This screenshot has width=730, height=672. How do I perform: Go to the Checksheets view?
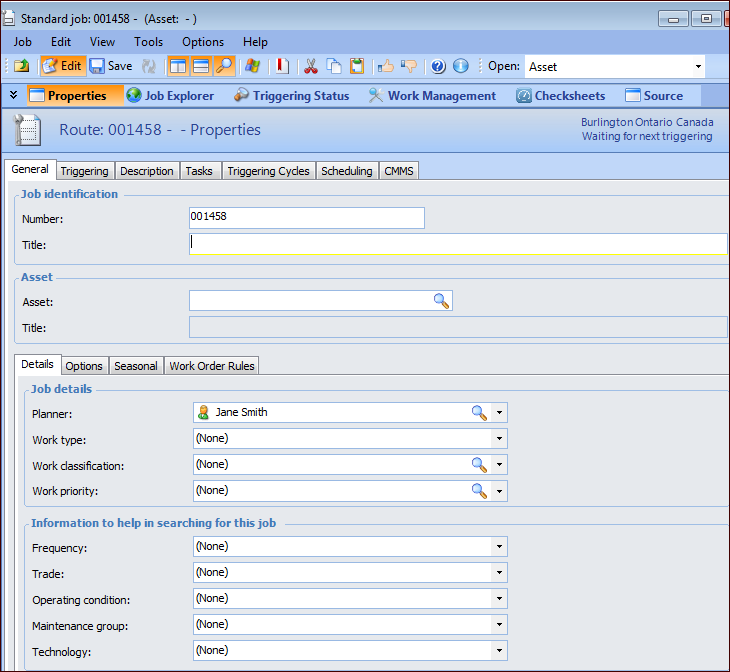pos(560,96)
